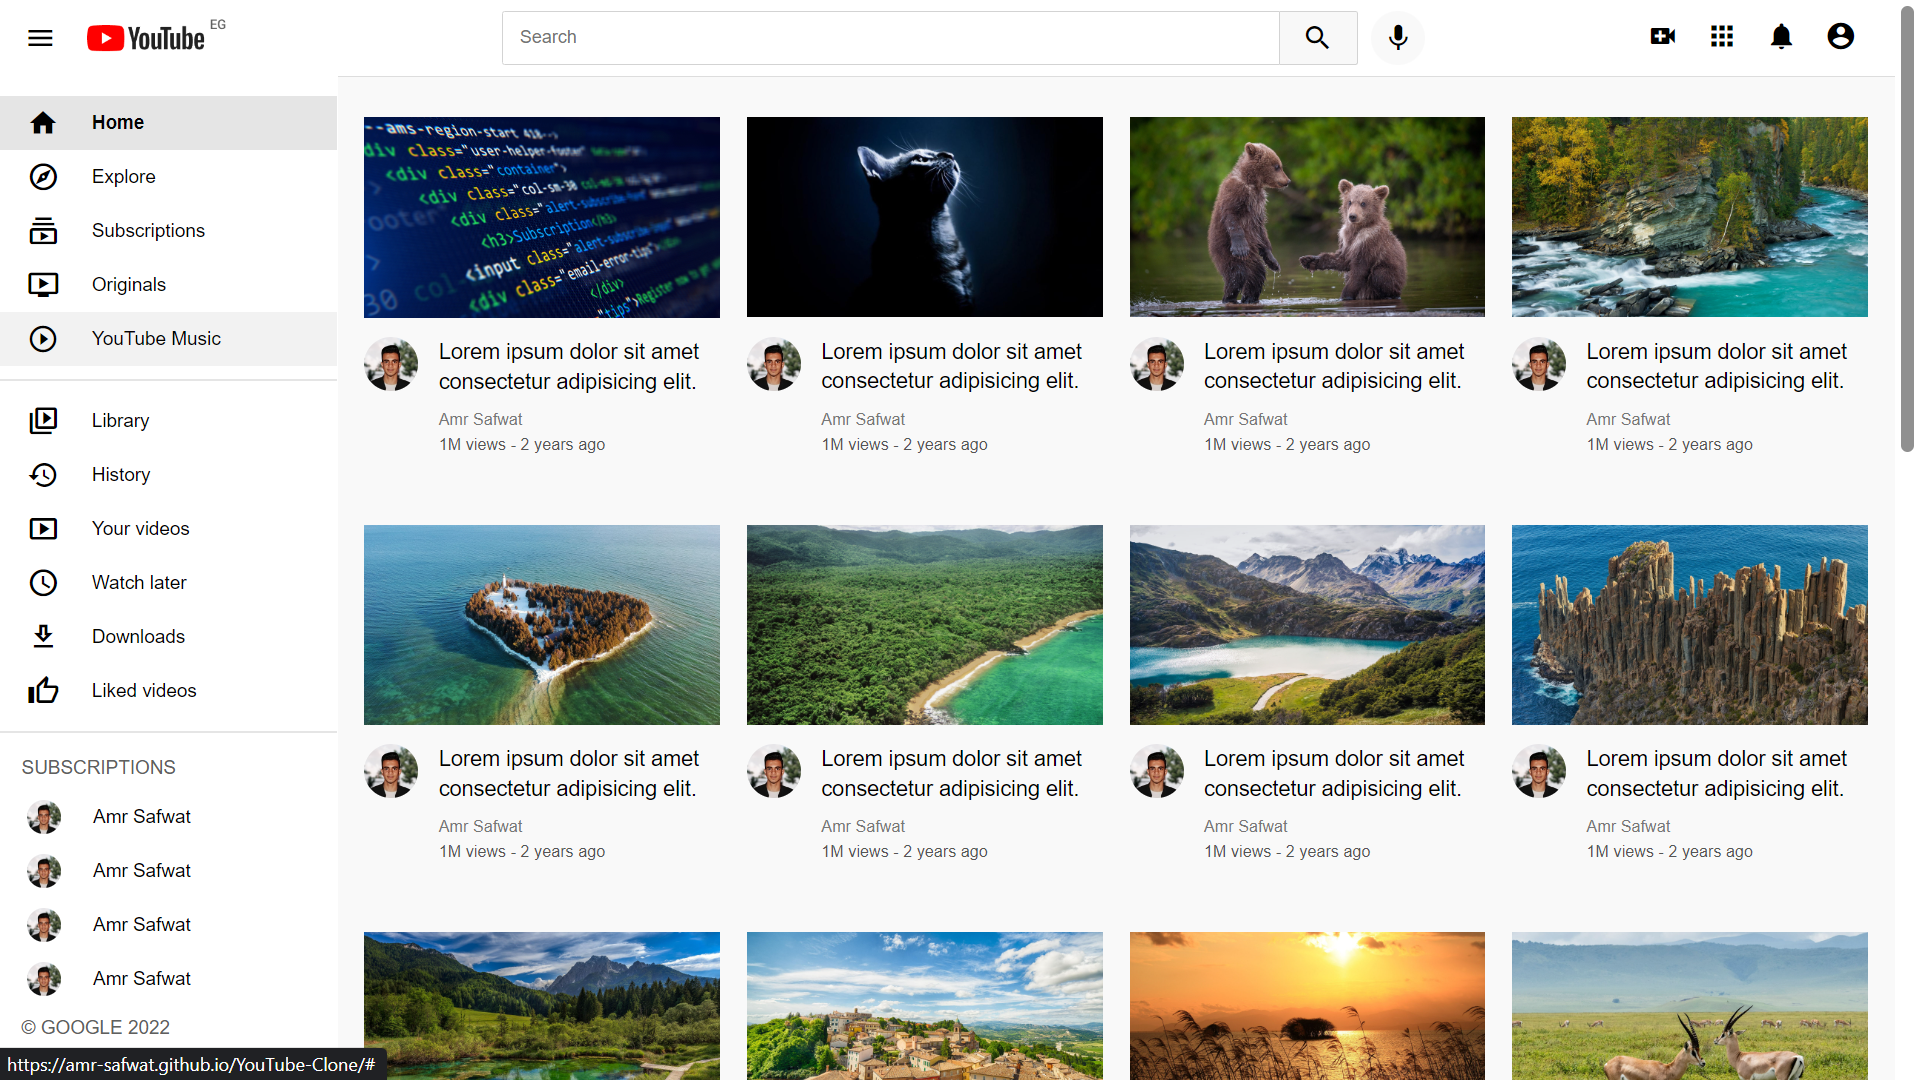The width and height of the screenshot is (1920, 1080).
Task: Click the YouTube logo
Action: (x=146, y=38)
